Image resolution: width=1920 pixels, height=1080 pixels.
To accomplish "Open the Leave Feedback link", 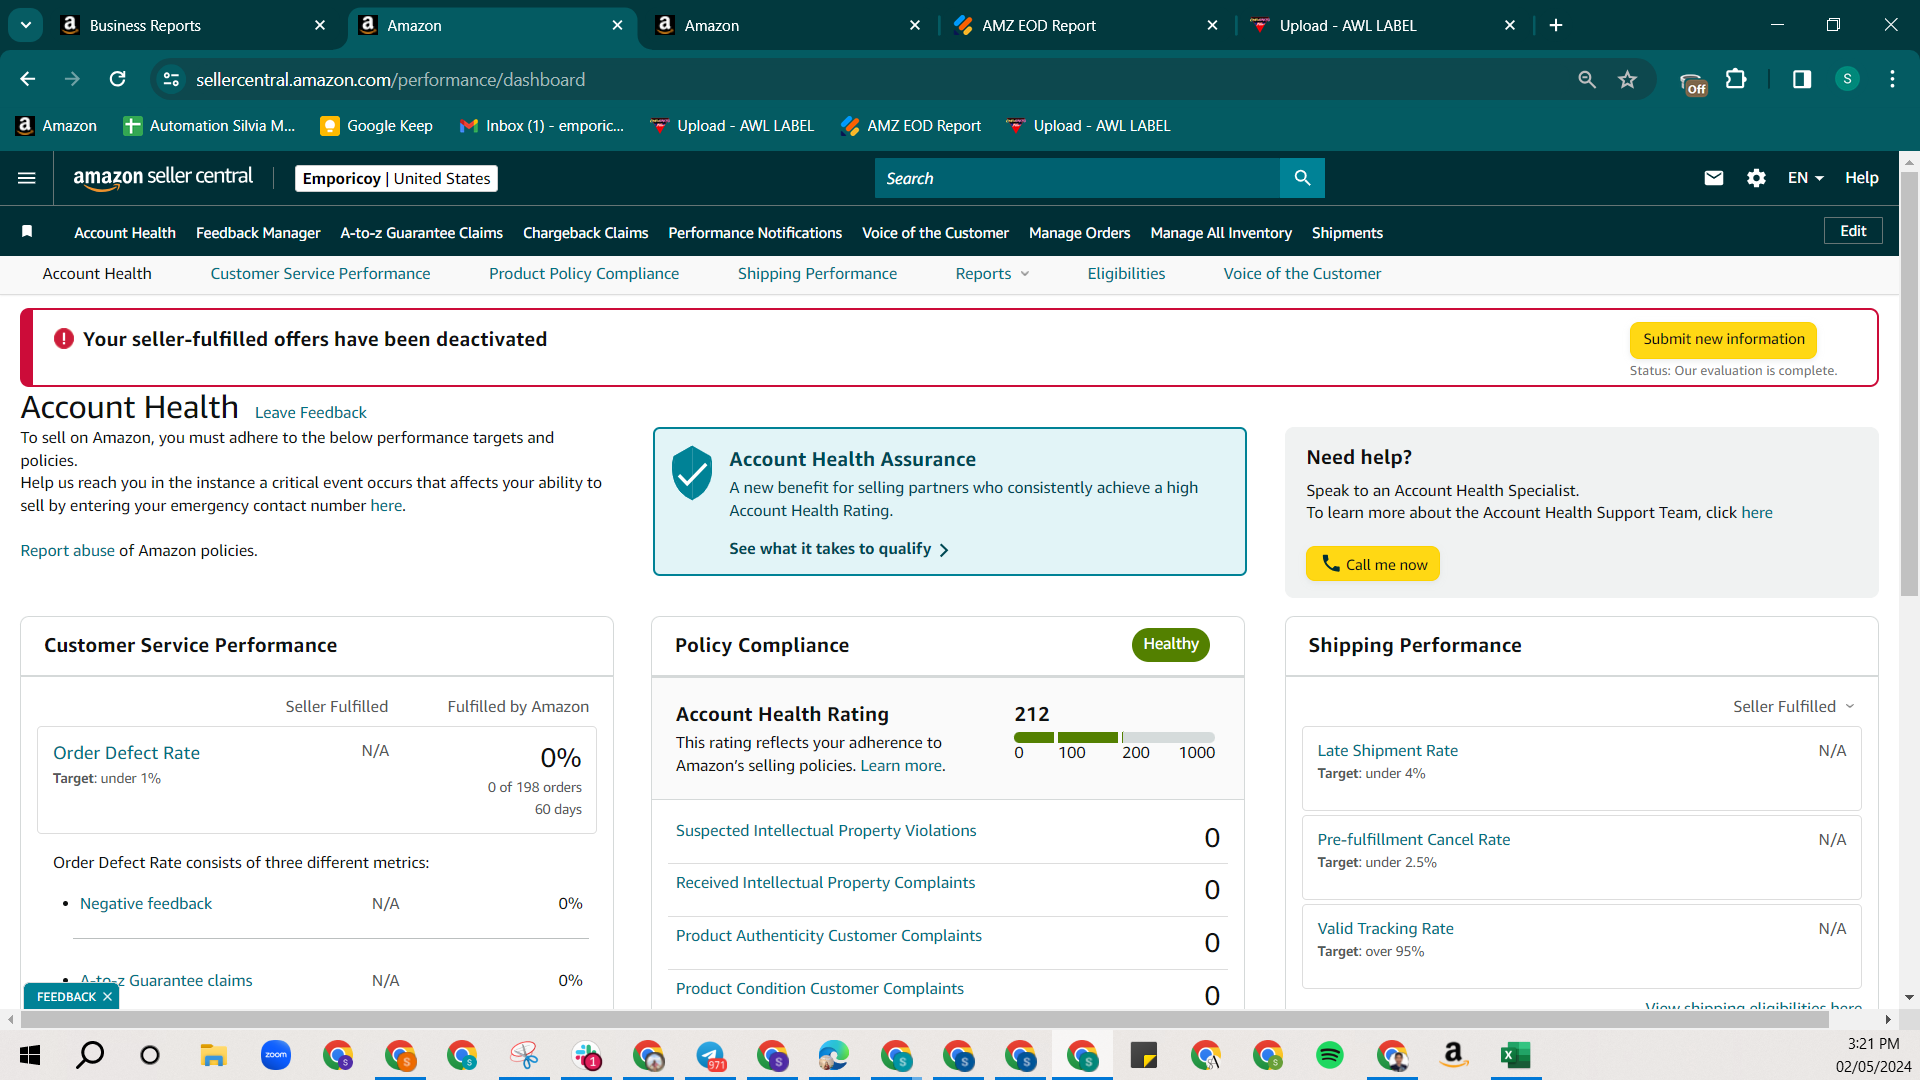I will [x=310, y=412].
